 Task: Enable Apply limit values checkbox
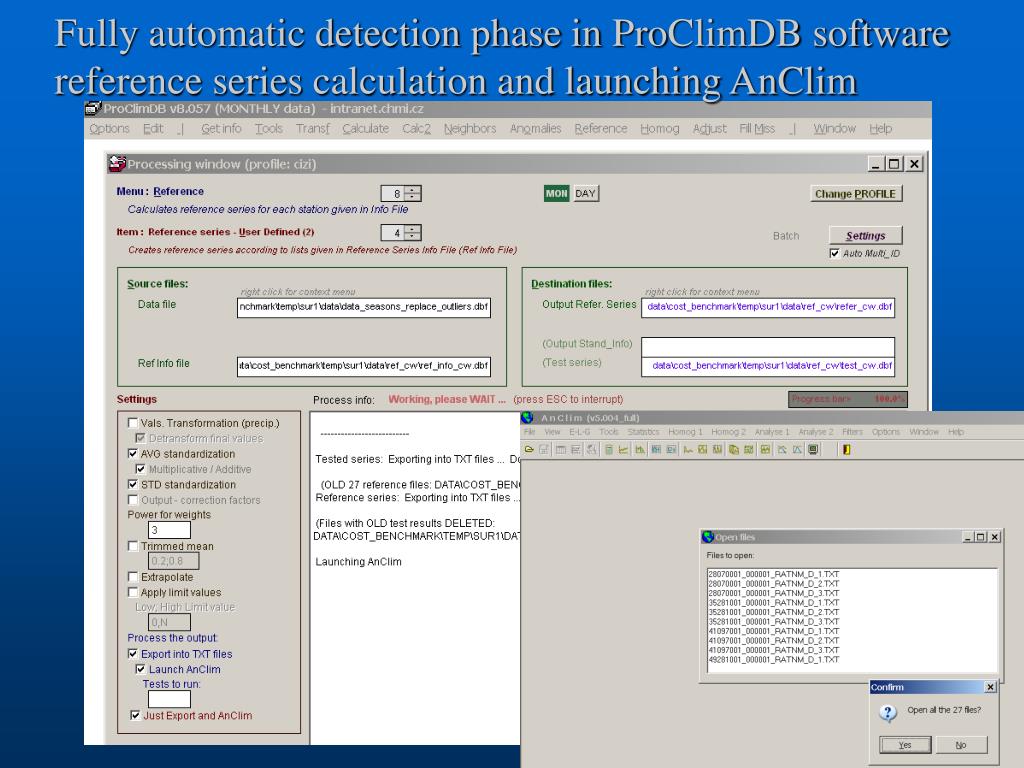133,592
